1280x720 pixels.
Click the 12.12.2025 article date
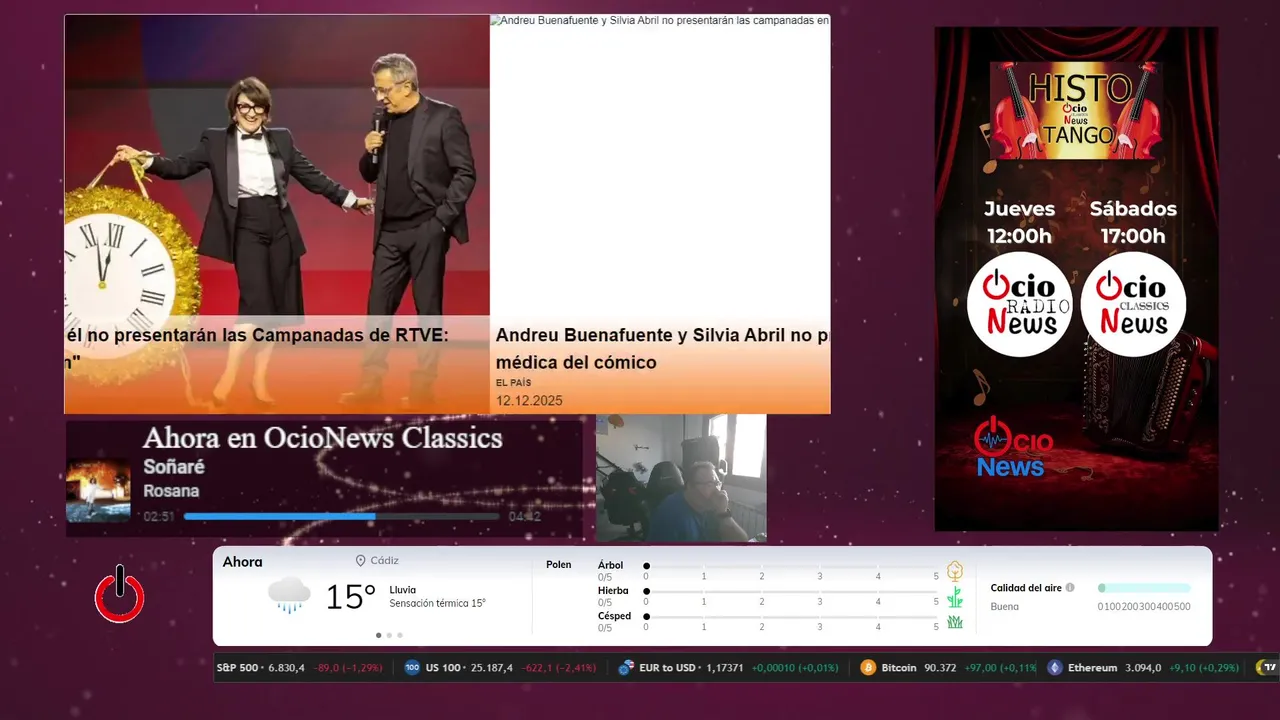click(529, 401)
